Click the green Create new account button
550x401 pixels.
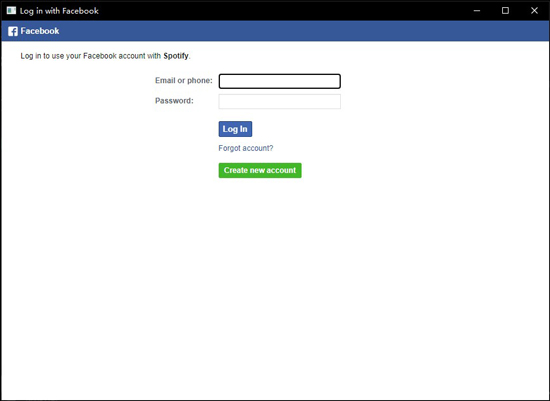tap(260, 170)
